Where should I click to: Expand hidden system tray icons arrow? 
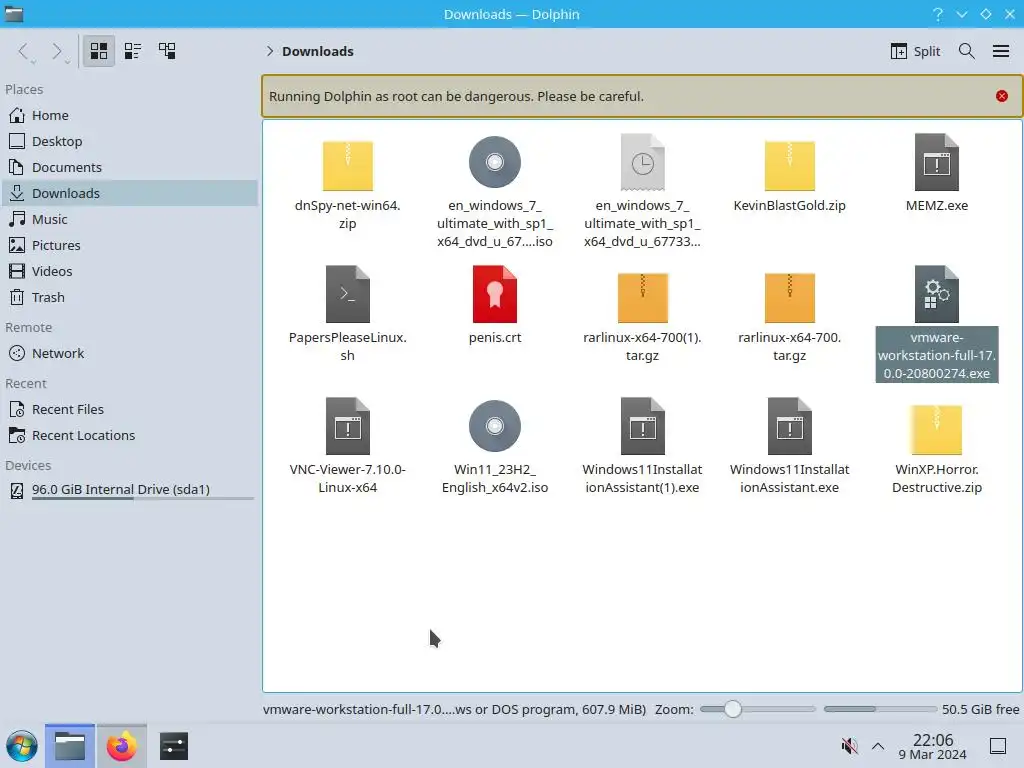coord(878,746)
